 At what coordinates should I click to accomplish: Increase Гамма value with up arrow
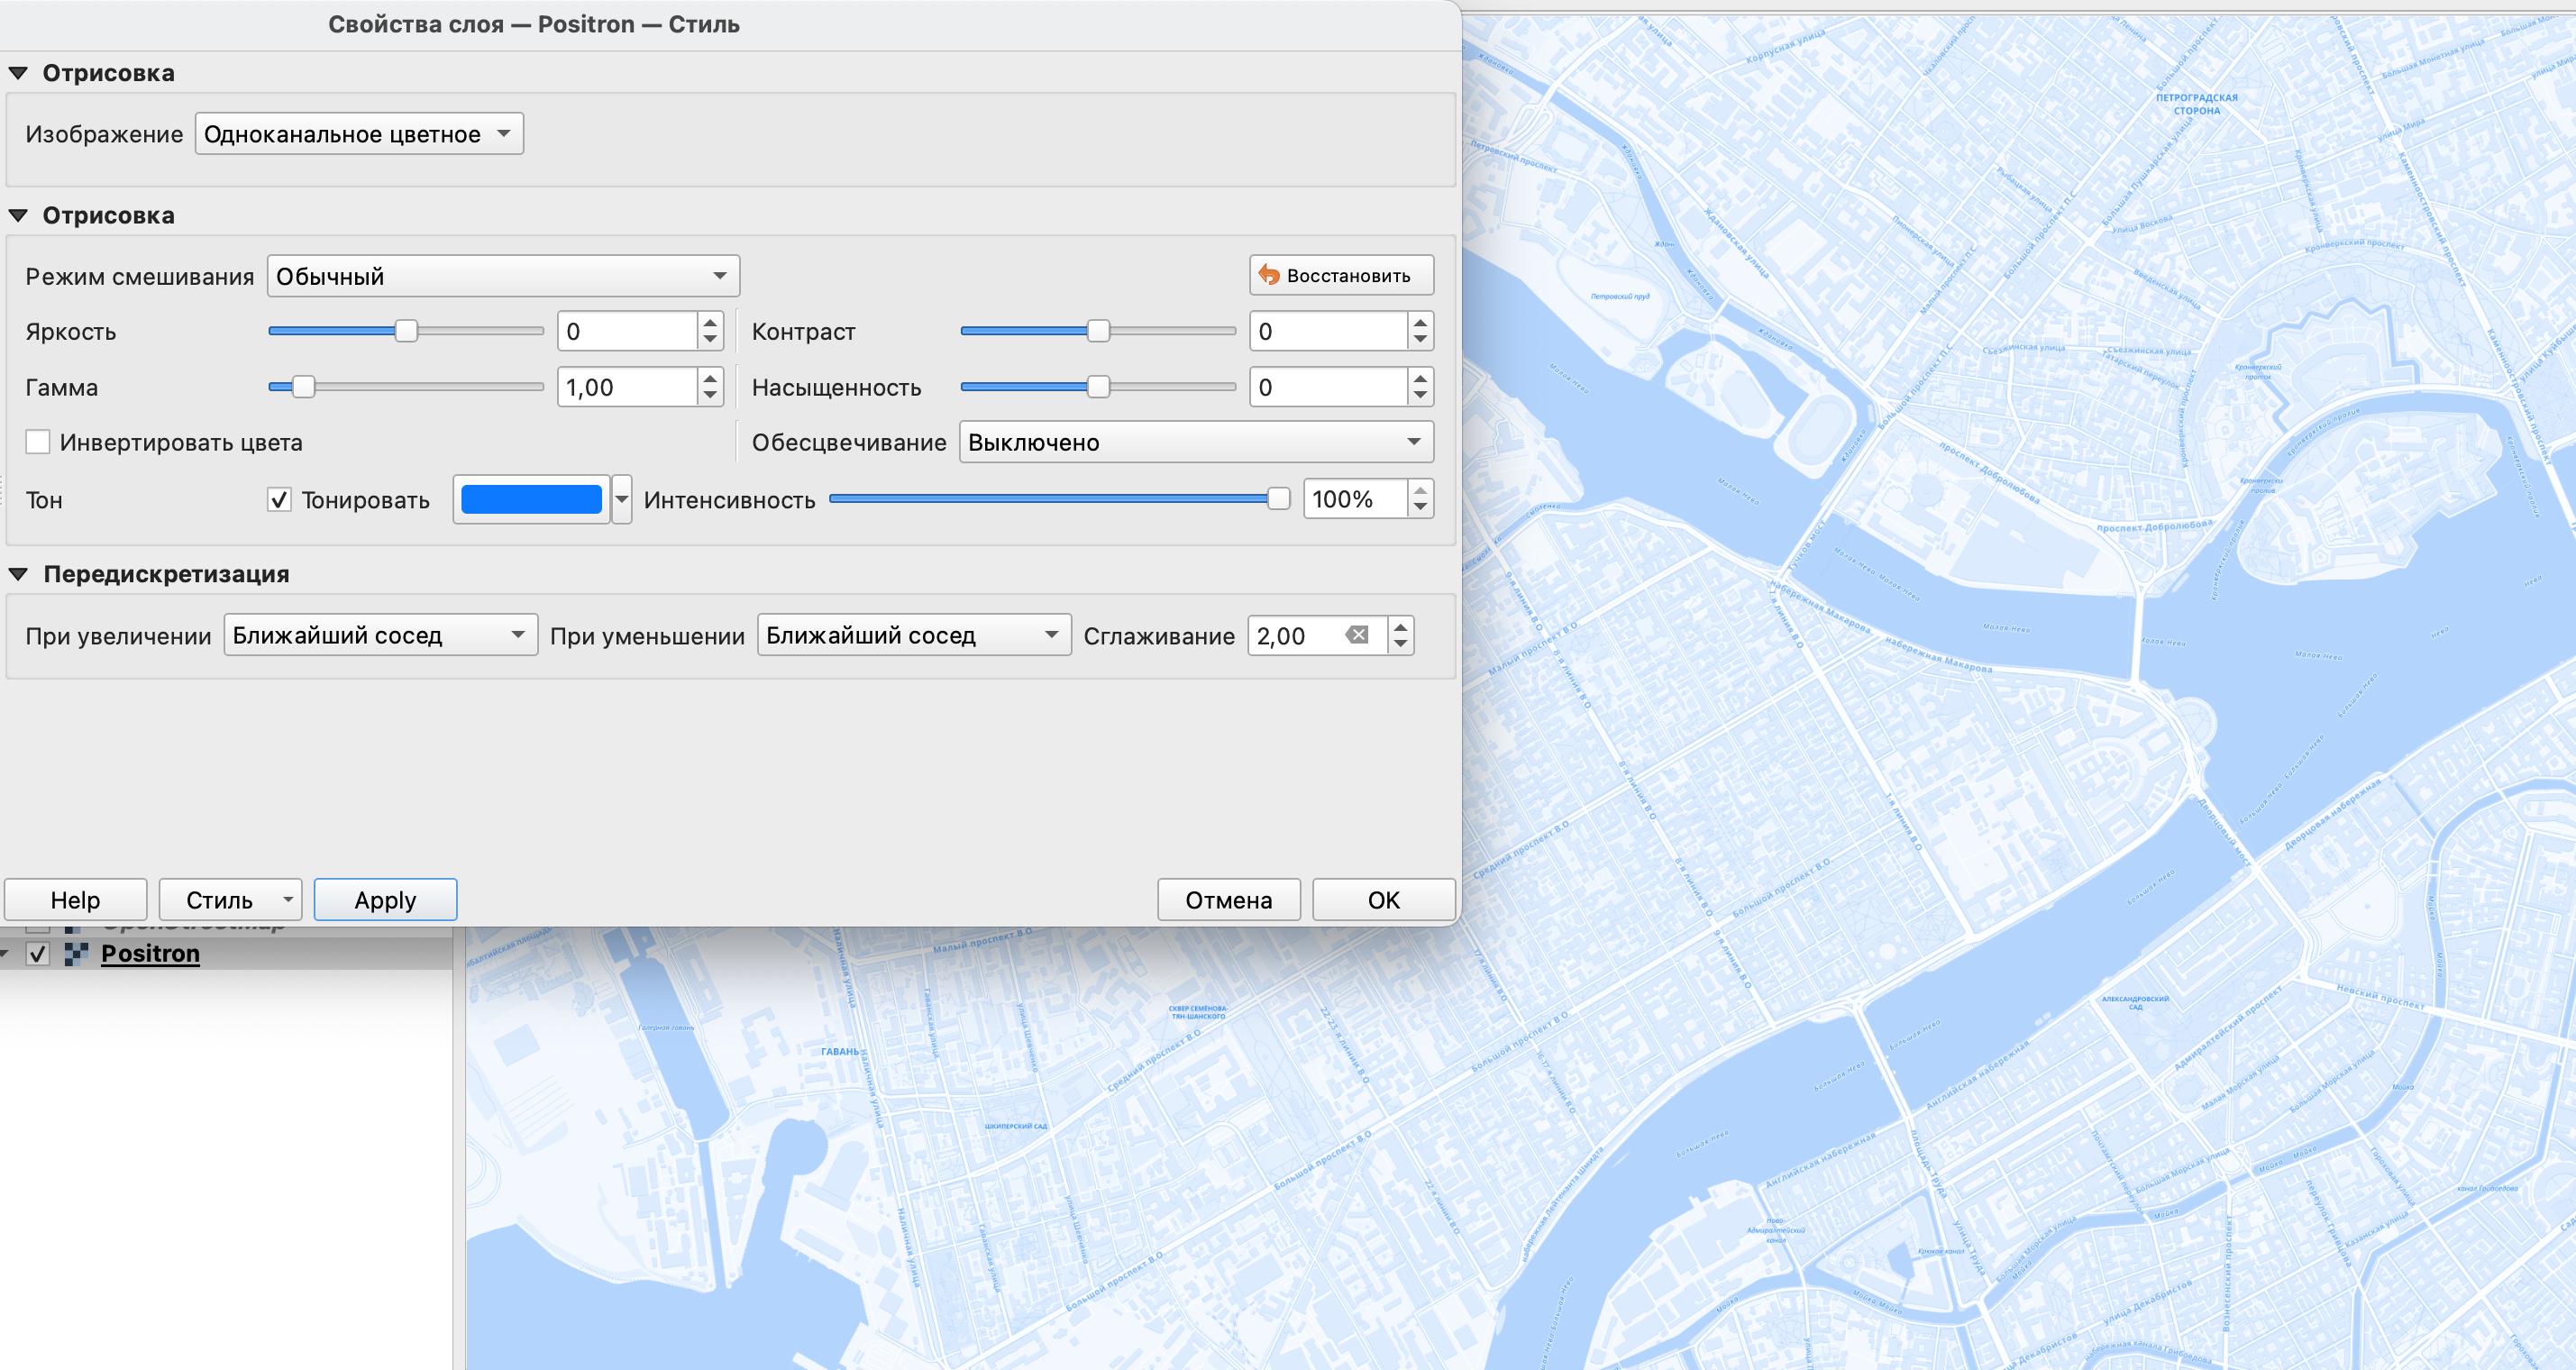coord(710,378)
